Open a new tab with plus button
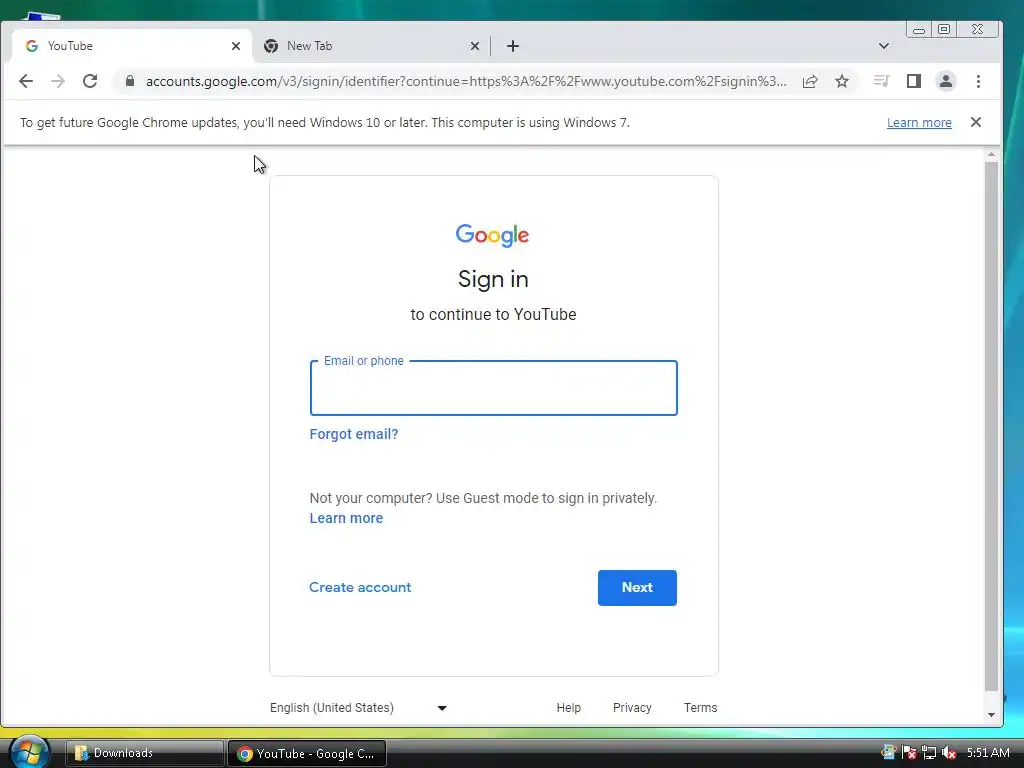The width and height of the screenshot is (1024, 768). 513,46
